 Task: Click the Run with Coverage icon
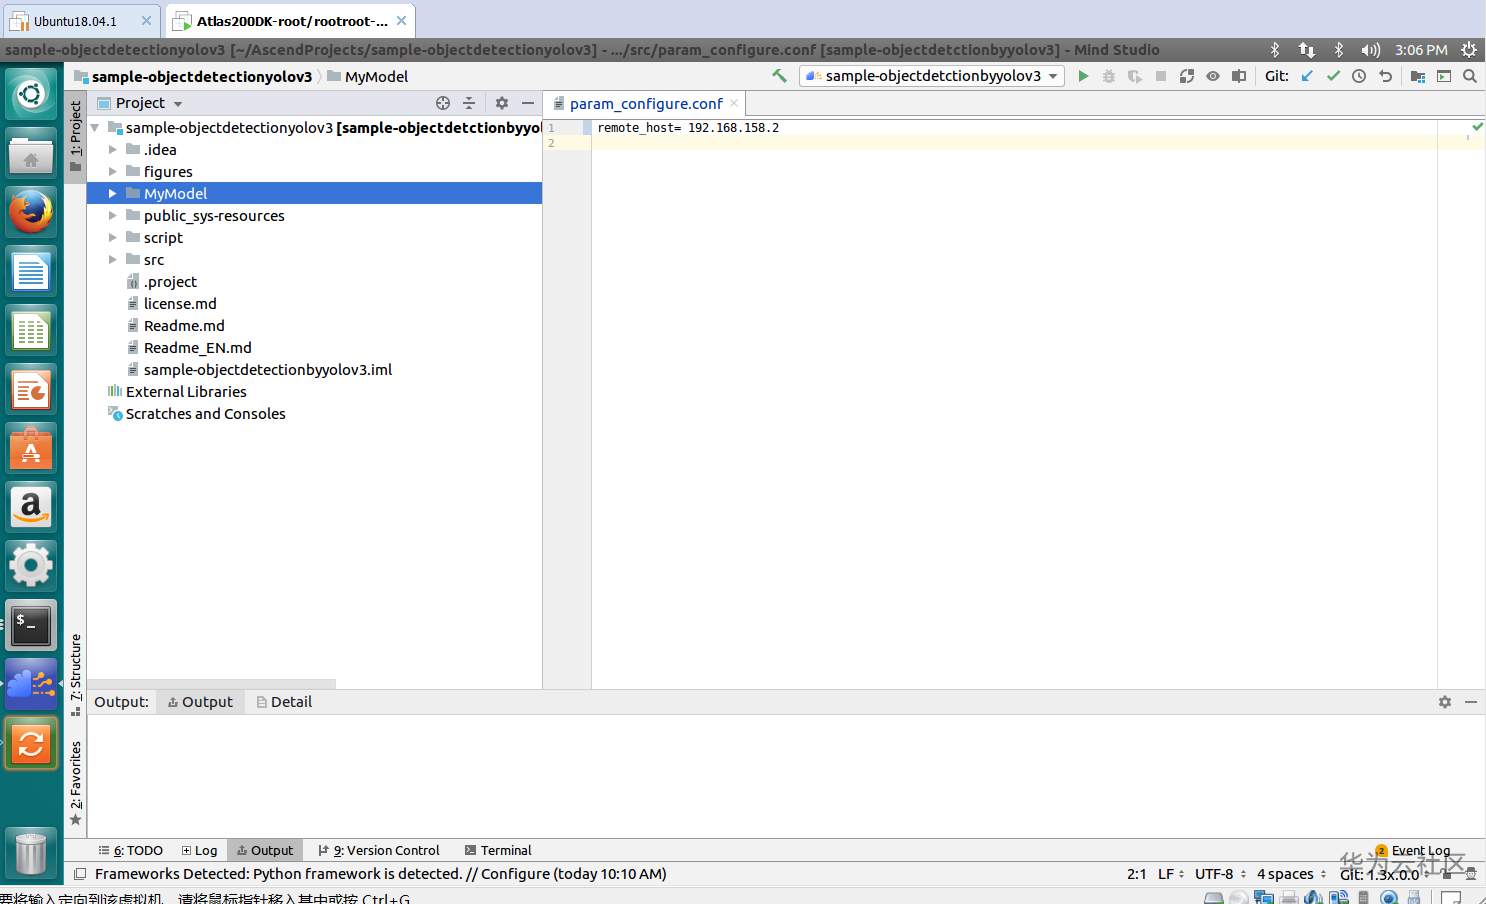[x=1135, y=76]
